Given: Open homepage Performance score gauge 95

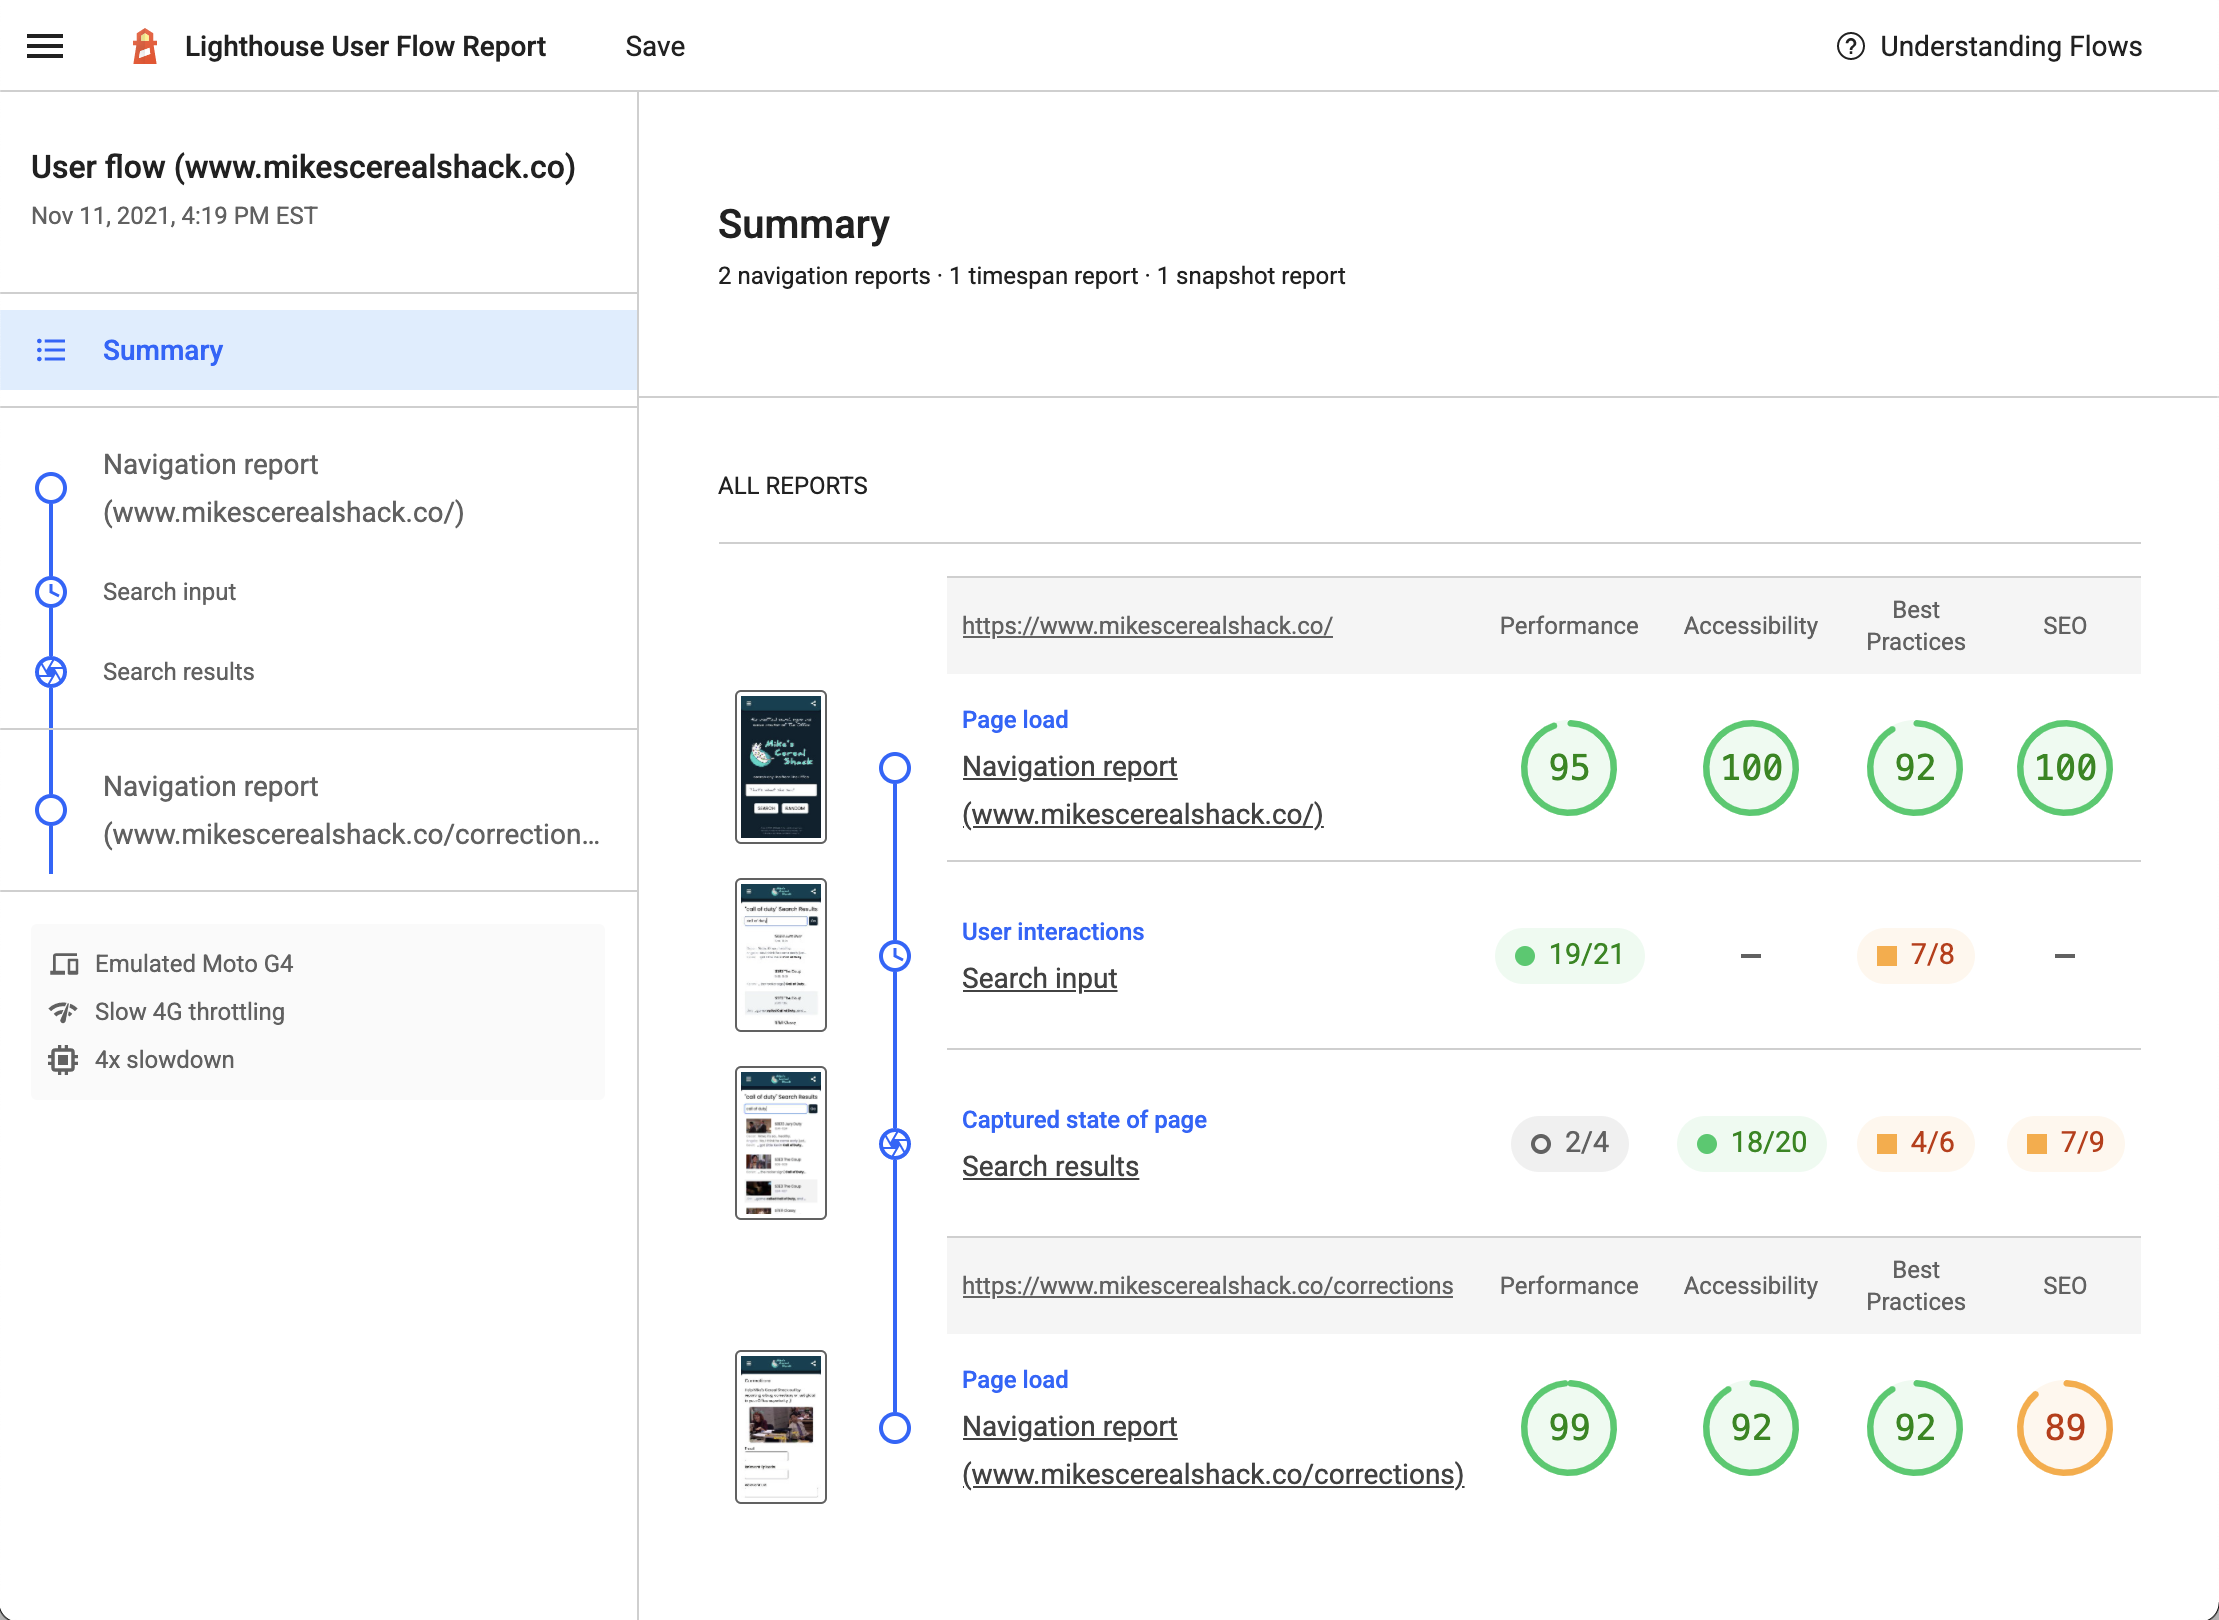Looking at the screenshot, I should click(1569, 768).
